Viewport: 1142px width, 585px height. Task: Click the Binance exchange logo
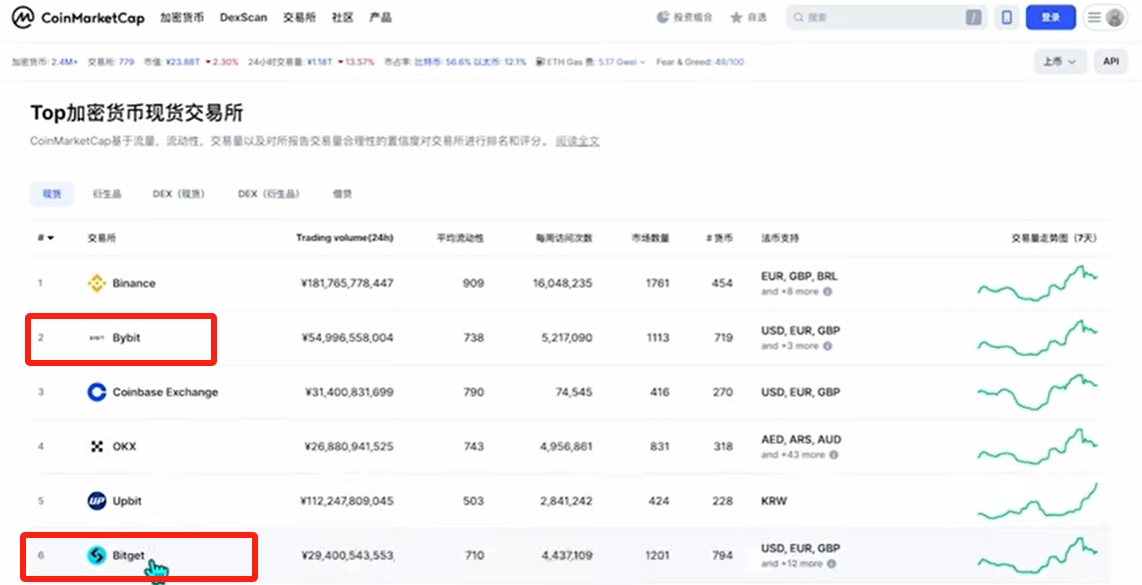pos(97,283)
